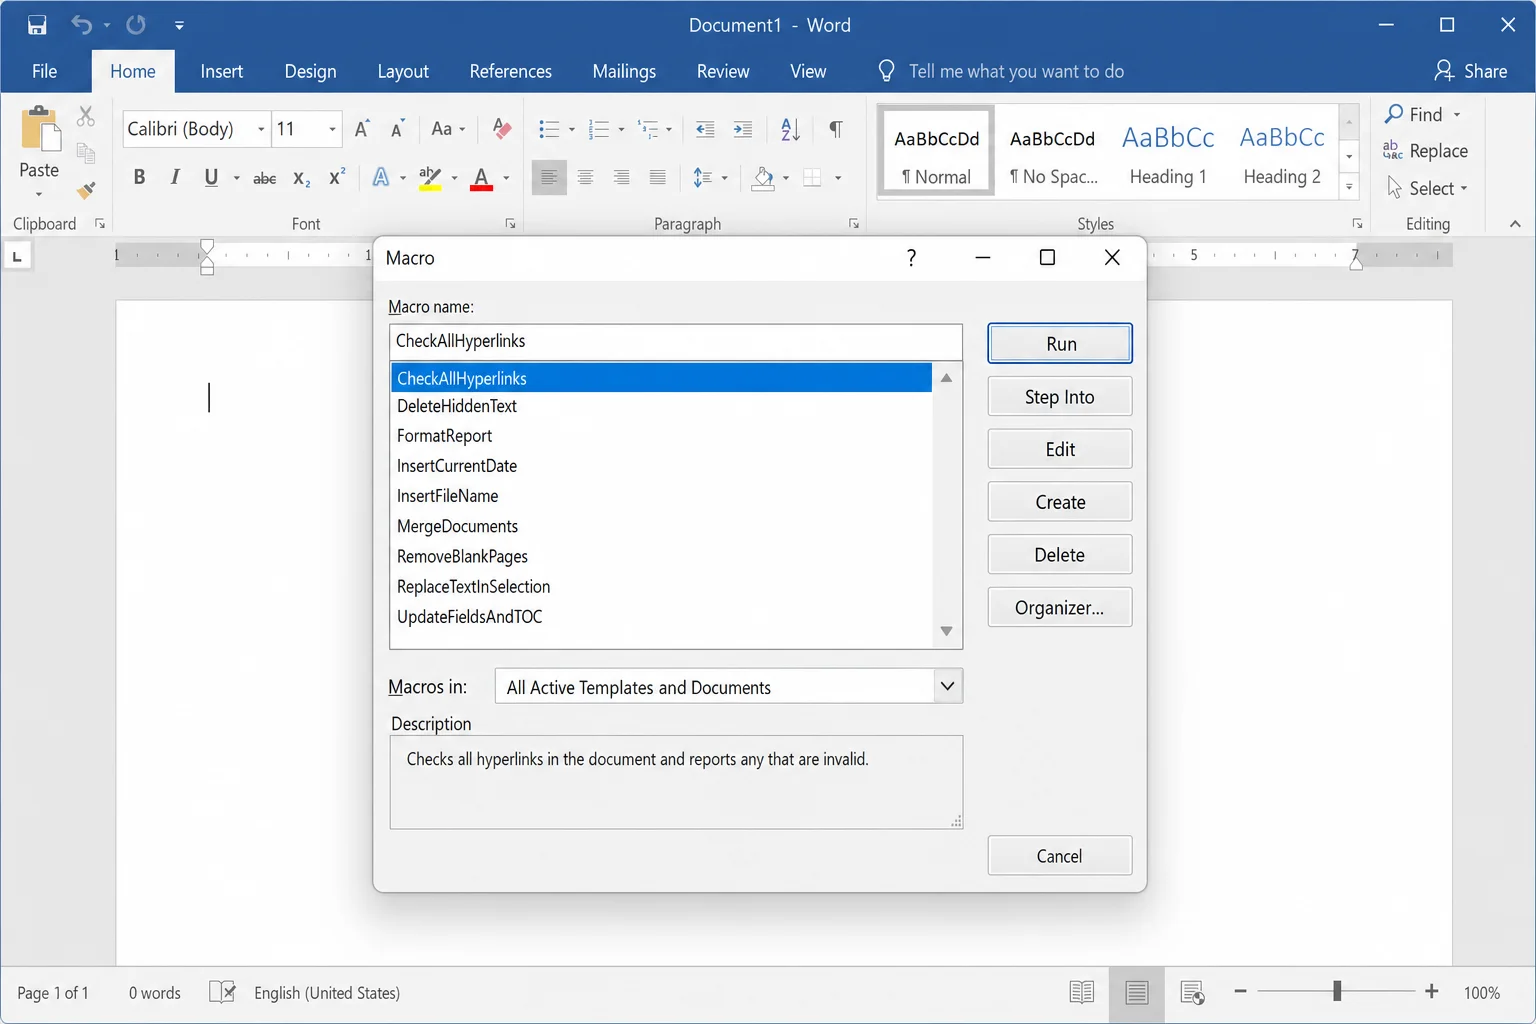Screen dimensions: 1536x1024
Task: Click the zoom slider handle
Action: point(1337,991)
